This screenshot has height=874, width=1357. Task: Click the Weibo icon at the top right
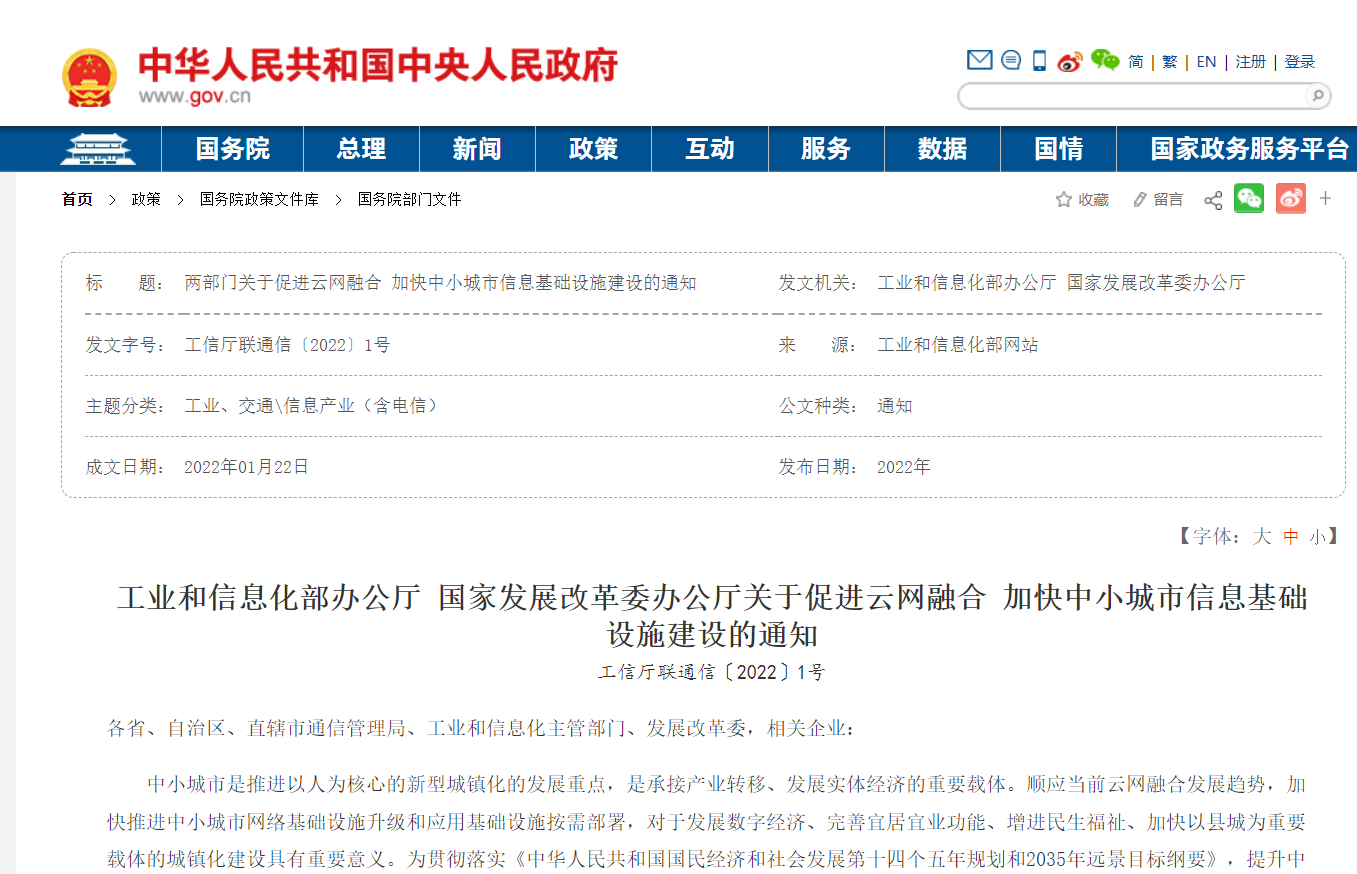(1069, 62)
